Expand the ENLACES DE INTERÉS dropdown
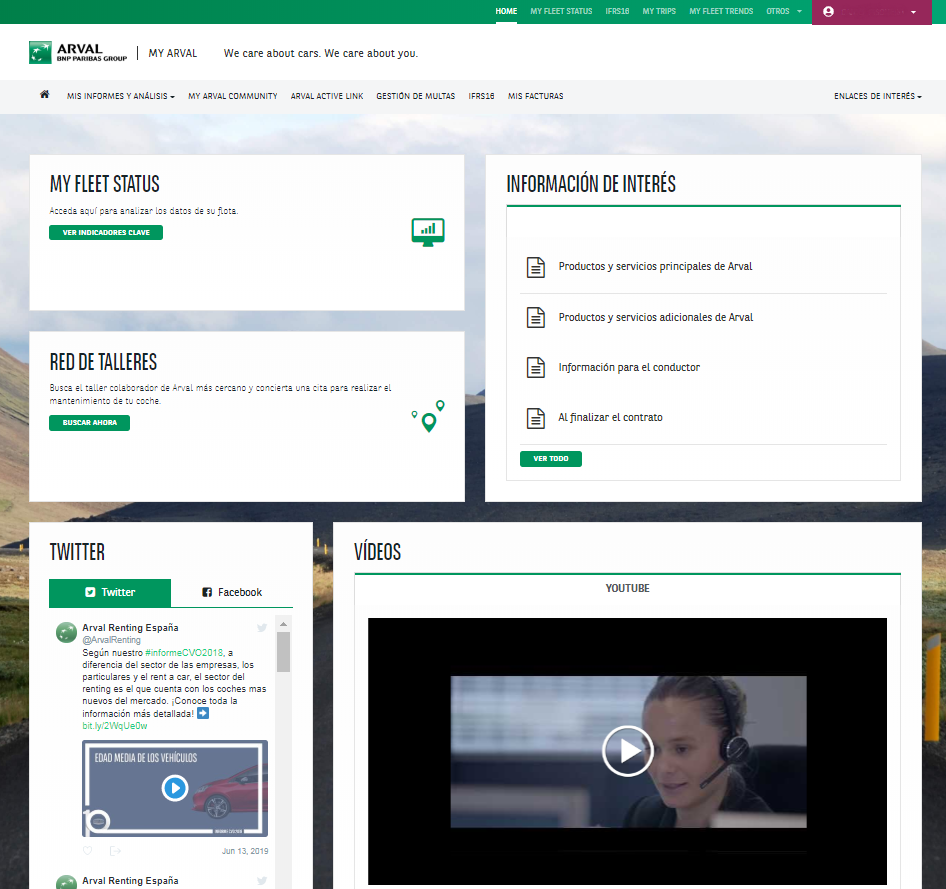The height and width of the screenshot is (889, 946). [x=876, y=95]
